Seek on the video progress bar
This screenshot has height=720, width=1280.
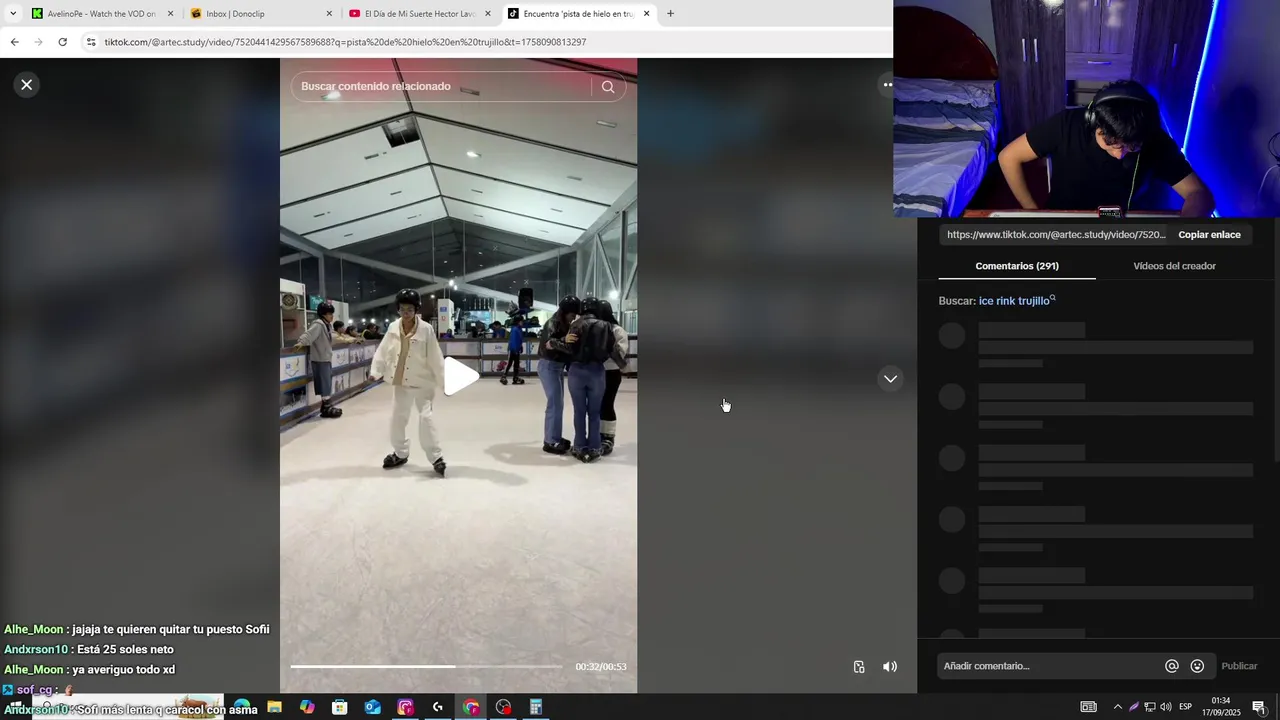pos(426,666)
